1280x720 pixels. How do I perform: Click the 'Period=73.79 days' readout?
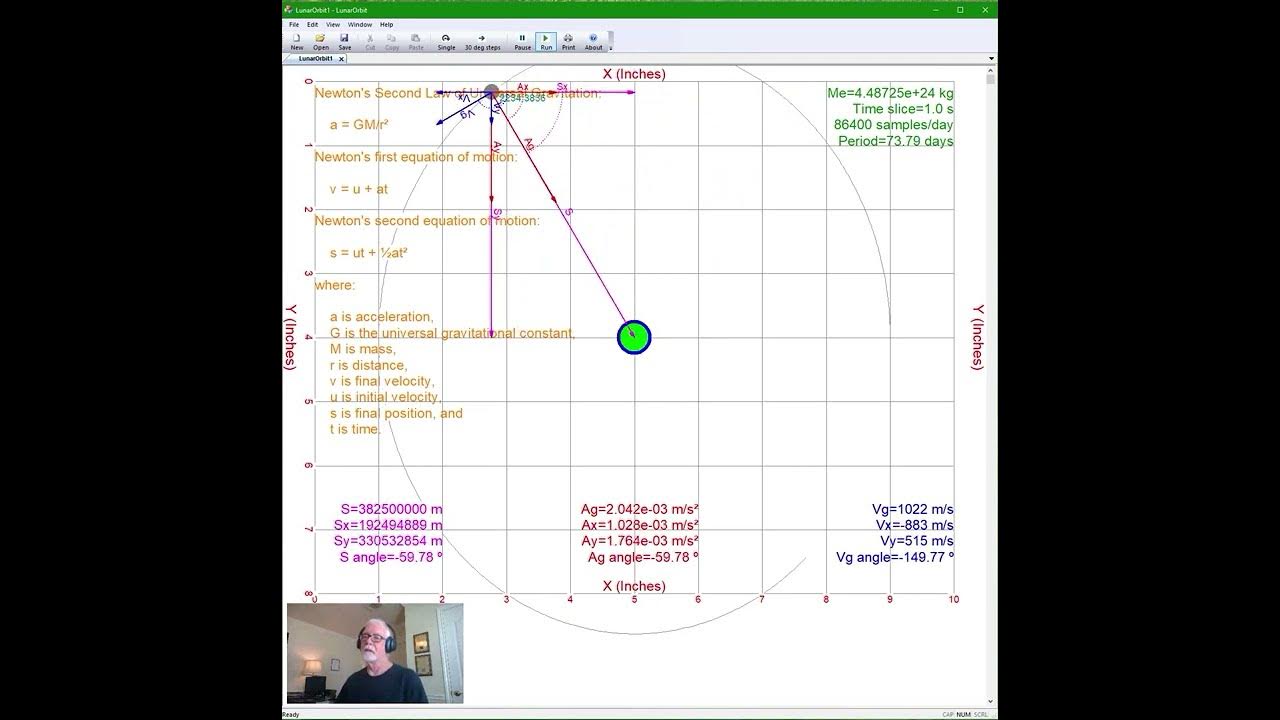pos(895,141)
